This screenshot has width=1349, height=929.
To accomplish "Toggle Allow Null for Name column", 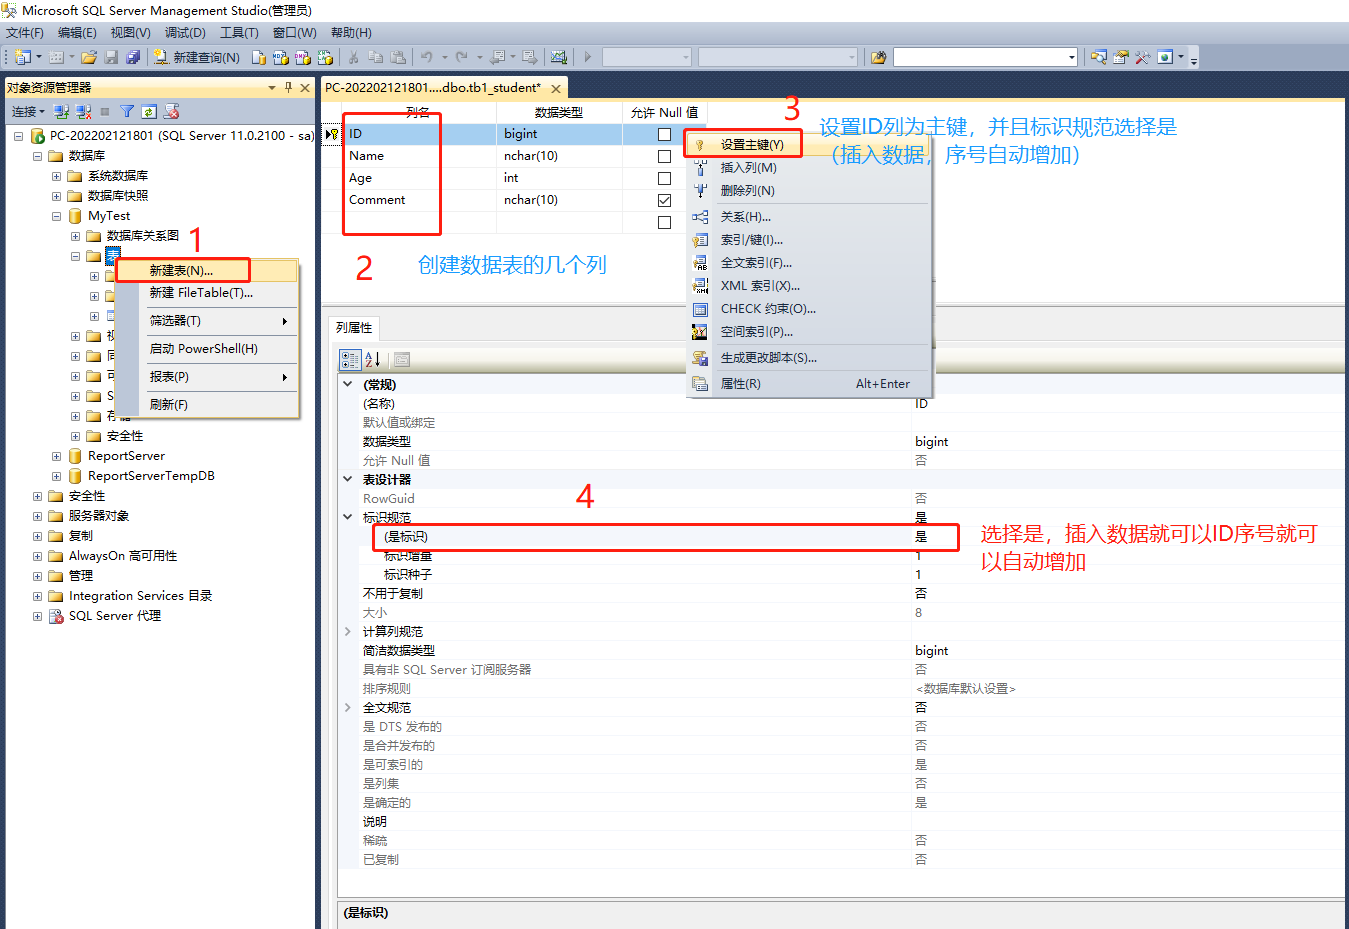I will (664, 156).
